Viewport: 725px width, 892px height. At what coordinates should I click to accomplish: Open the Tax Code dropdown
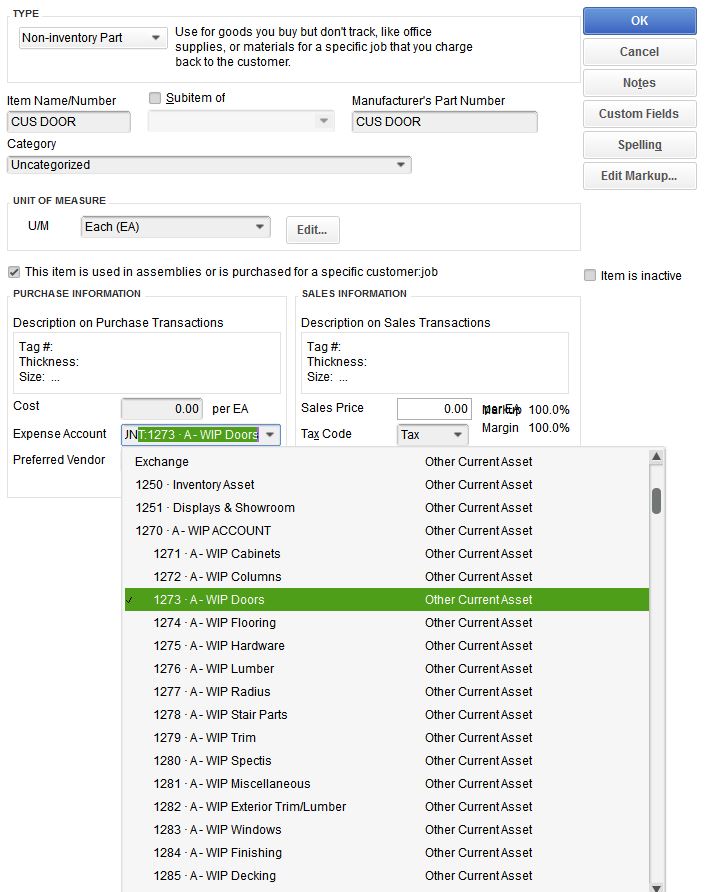click(458, 435)
